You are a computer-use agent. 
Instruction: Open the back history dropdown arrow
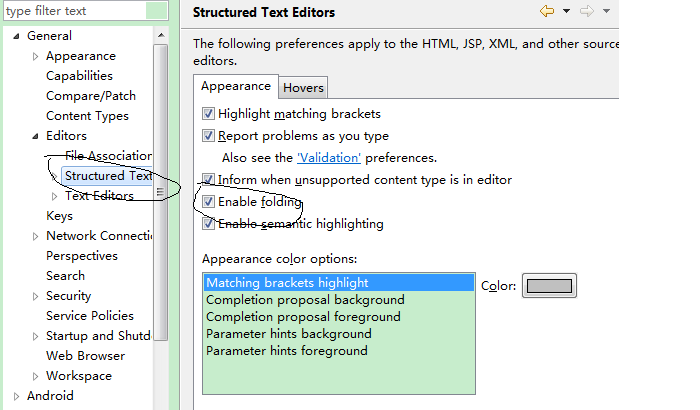click(566, 11)
